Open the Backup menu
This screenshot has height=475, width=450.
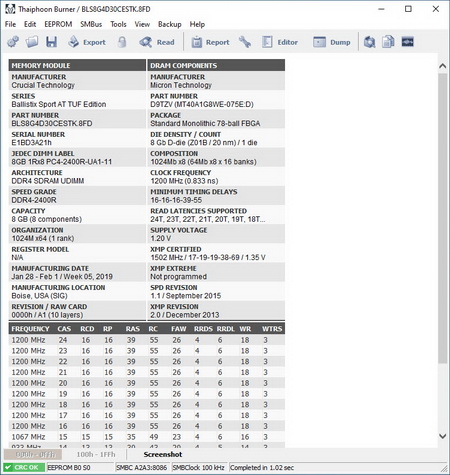point(169,24)
